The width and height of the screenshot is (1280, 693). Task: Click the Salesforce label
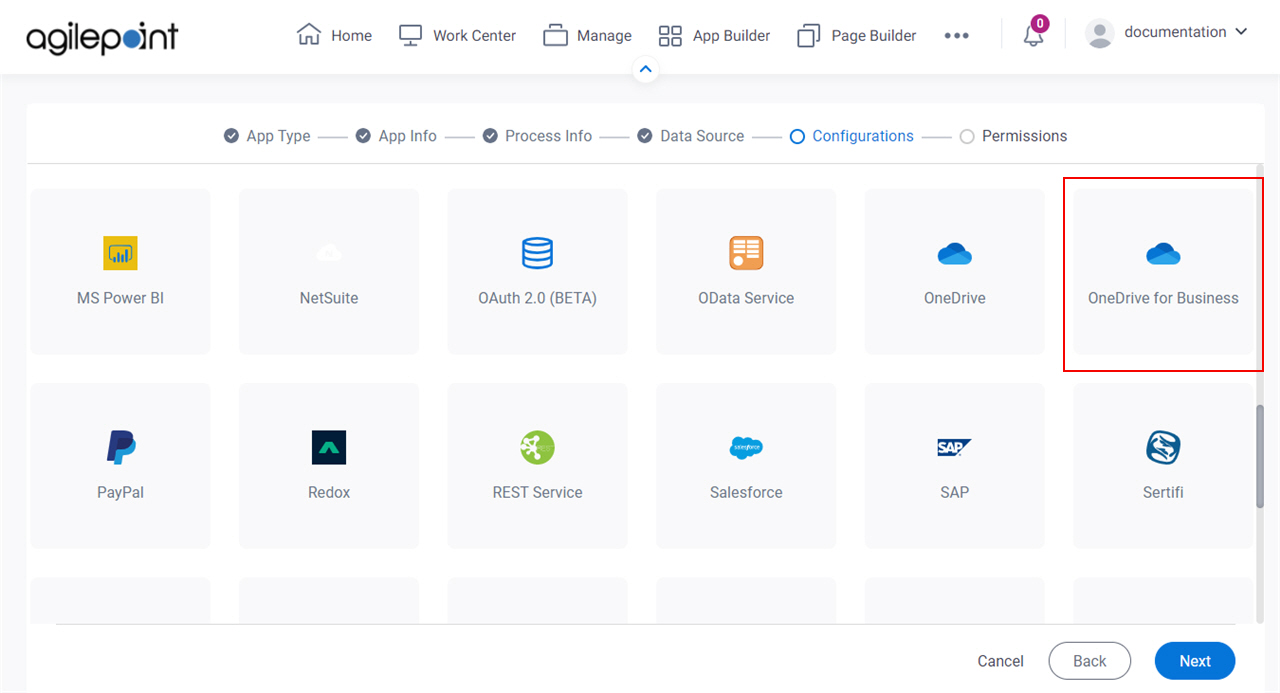coord(746,492)
